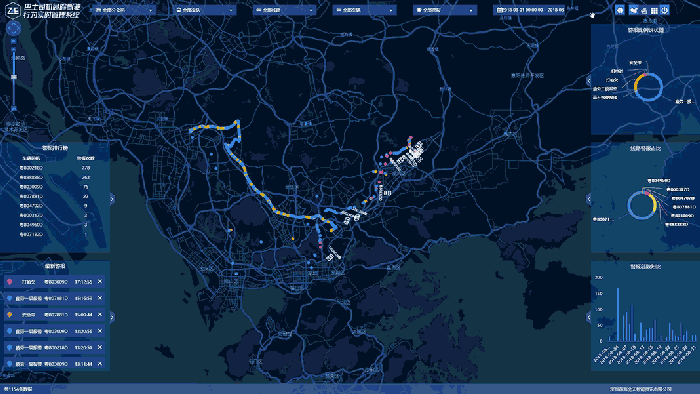Open the third filter dropdown in top bar
Image resolution: width=700 pixels, height=394 pixels.
point(284,10)
